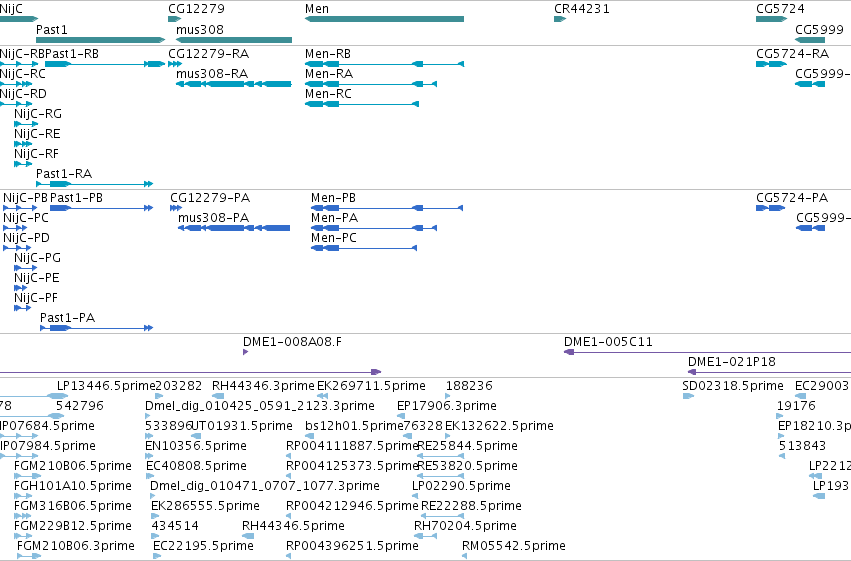
Task: Click the CG5724-RA transcript
Action: tap(771, 64)
